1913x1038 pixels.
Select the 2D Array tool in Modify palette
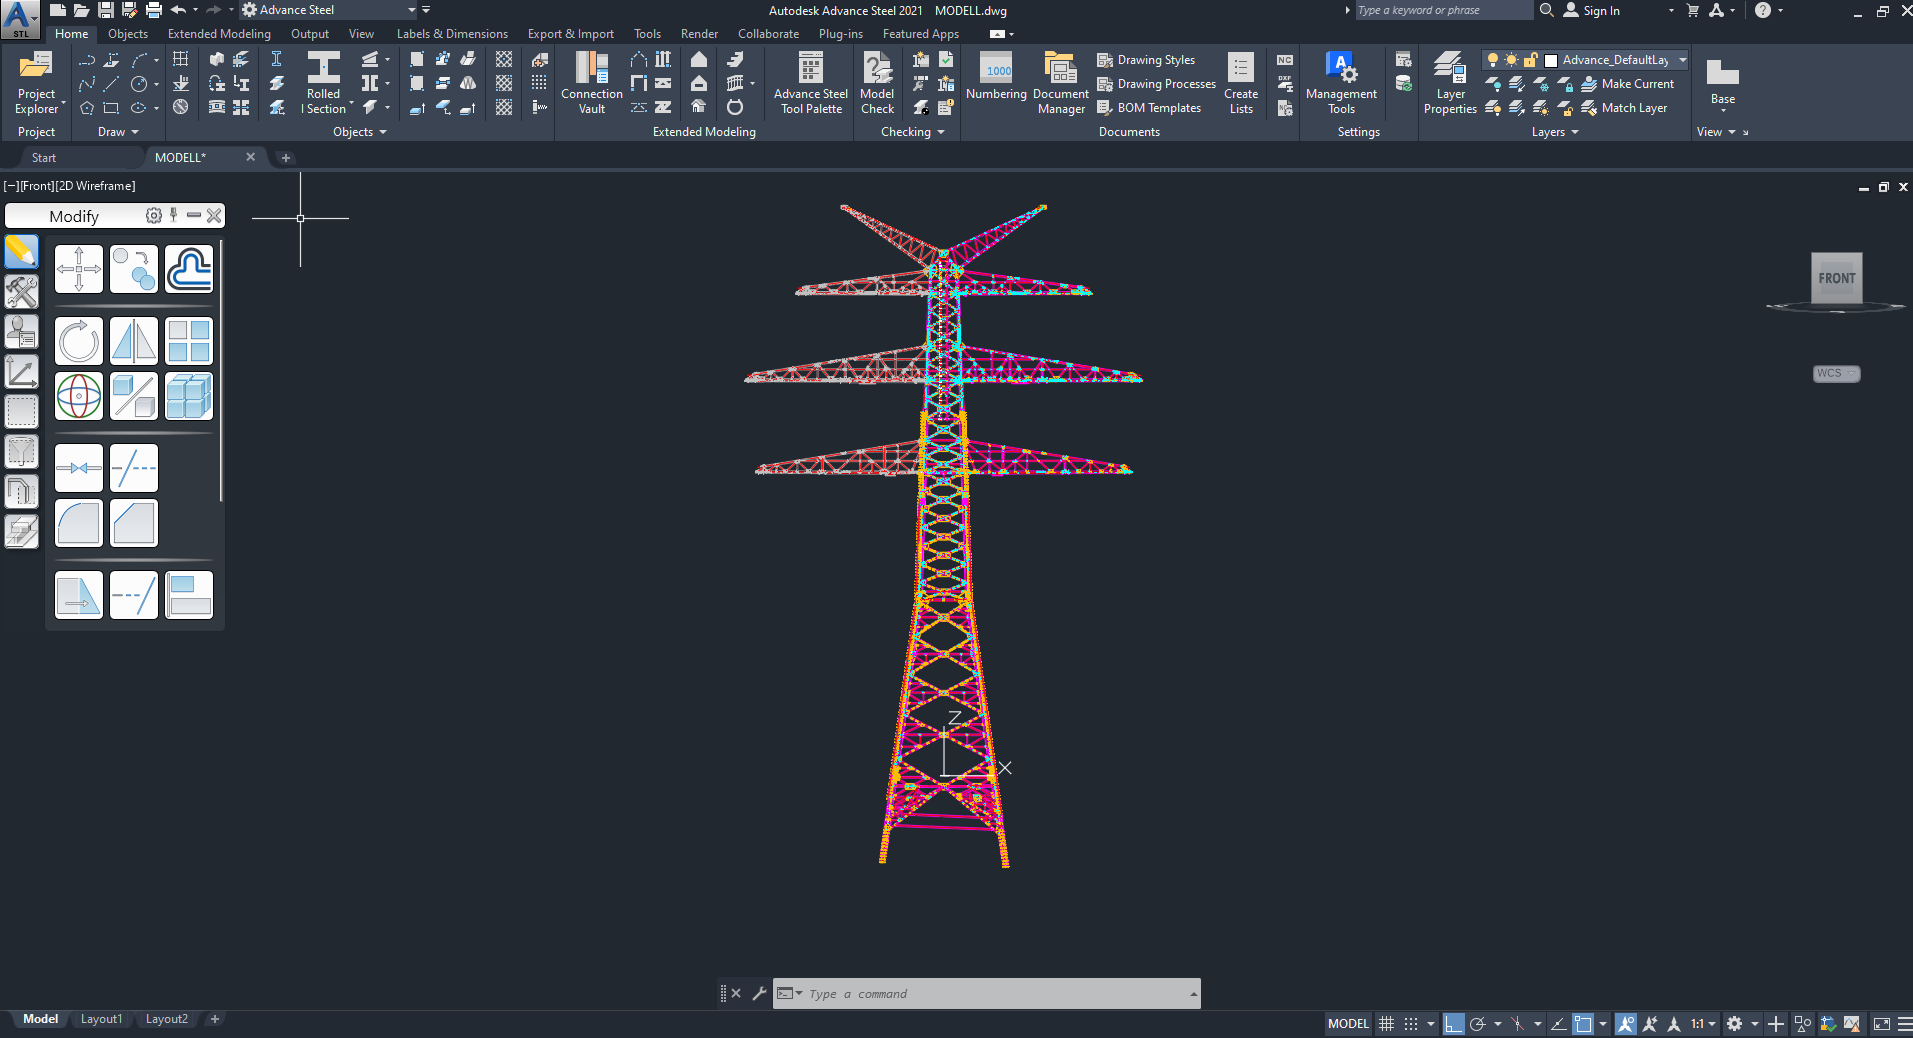point(189,341)
